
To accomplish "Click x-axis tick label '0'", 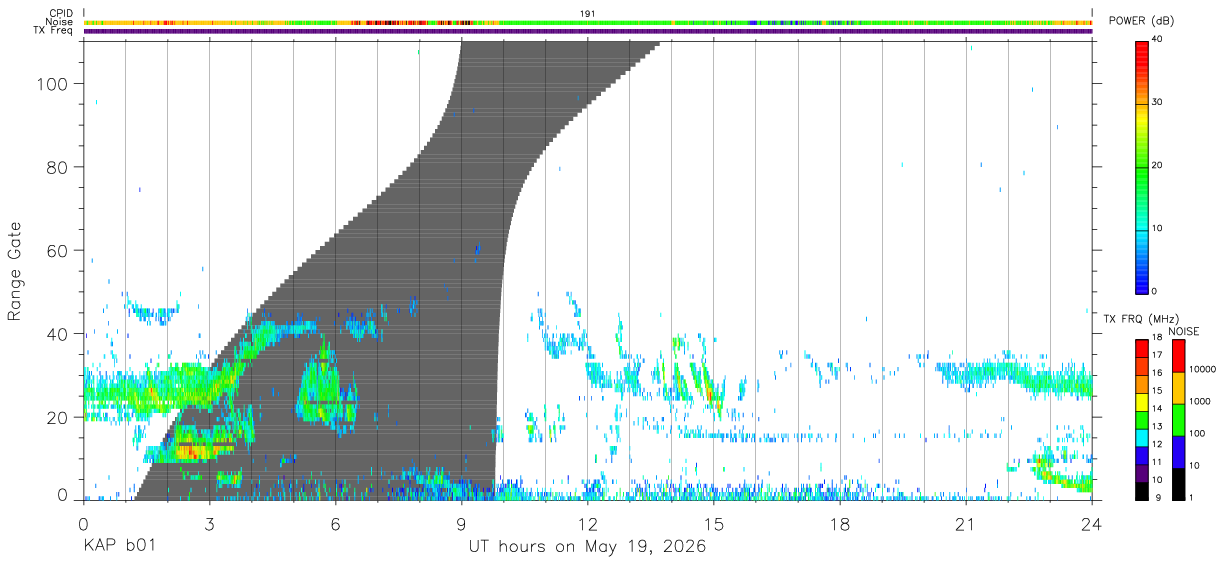I will click(83, 525).
